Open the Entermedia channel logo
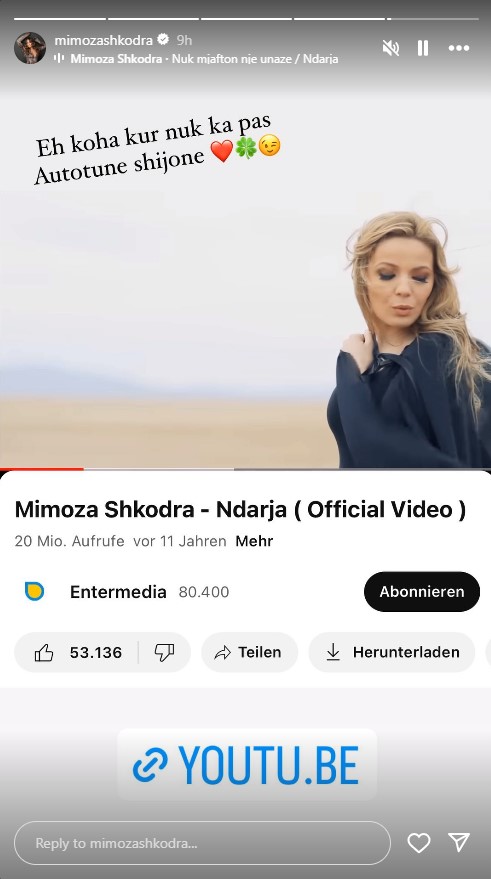 coord(35,591)
